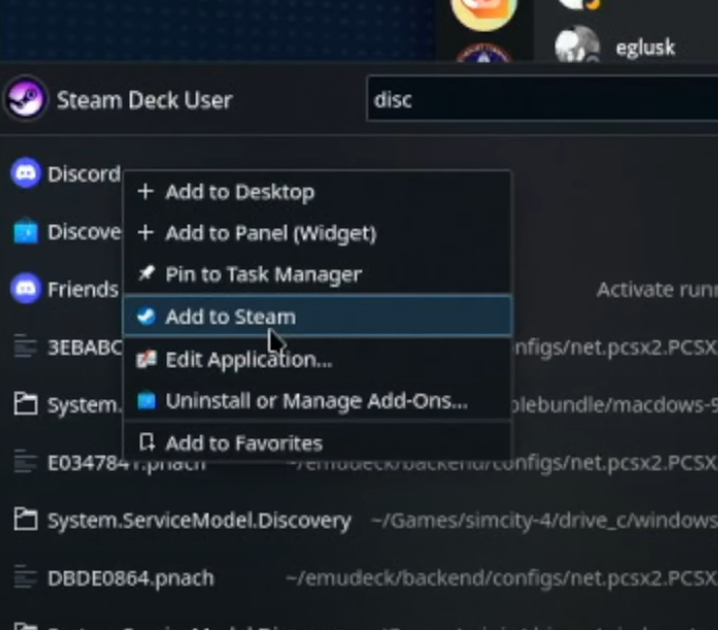Open Edit Application... menu entry
Viewport: 718px width, 630px height.
tap(317, 359)
